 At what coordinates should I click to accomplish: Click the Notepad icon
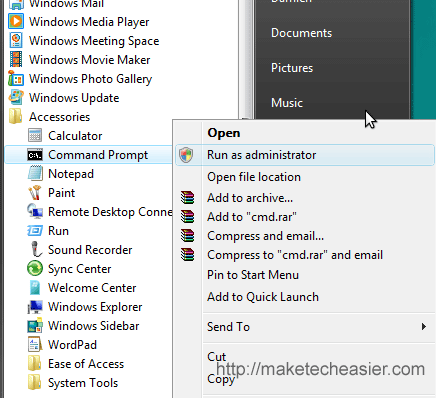click(35, 173)
